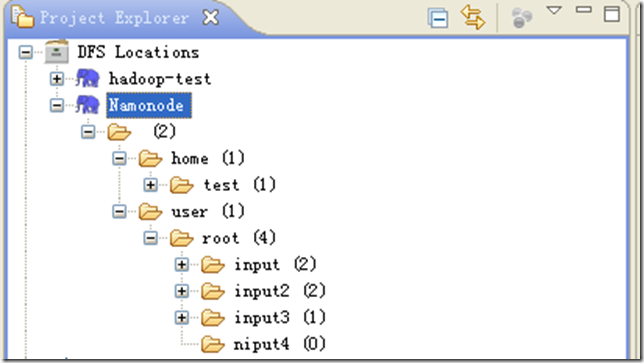This screenshot has width=644, height=363.
Task: Collapse the Namonode location node
Action: (57, 106)
